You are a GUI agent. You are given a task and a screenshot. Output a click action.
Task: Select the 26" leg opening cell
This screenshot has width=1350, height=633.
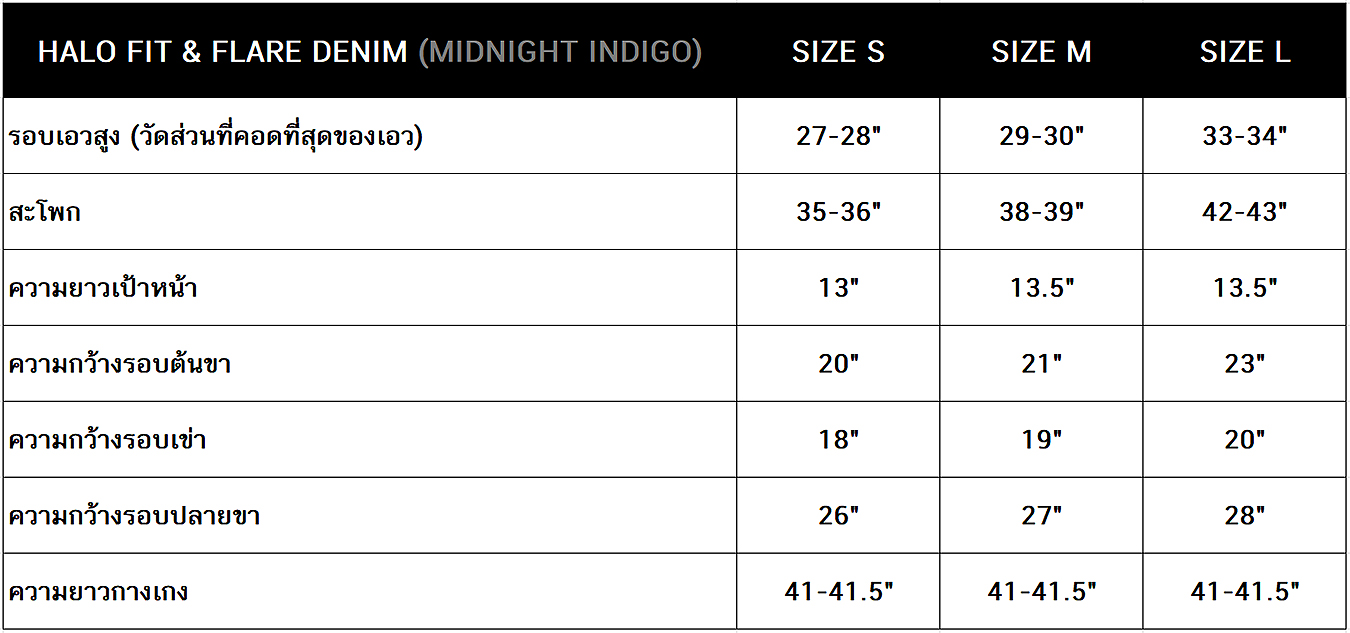[838, 516]
